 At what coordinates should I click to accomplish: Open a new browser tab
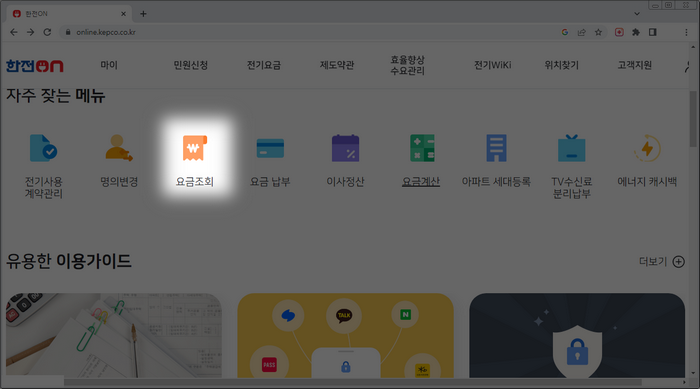(143, 14)
